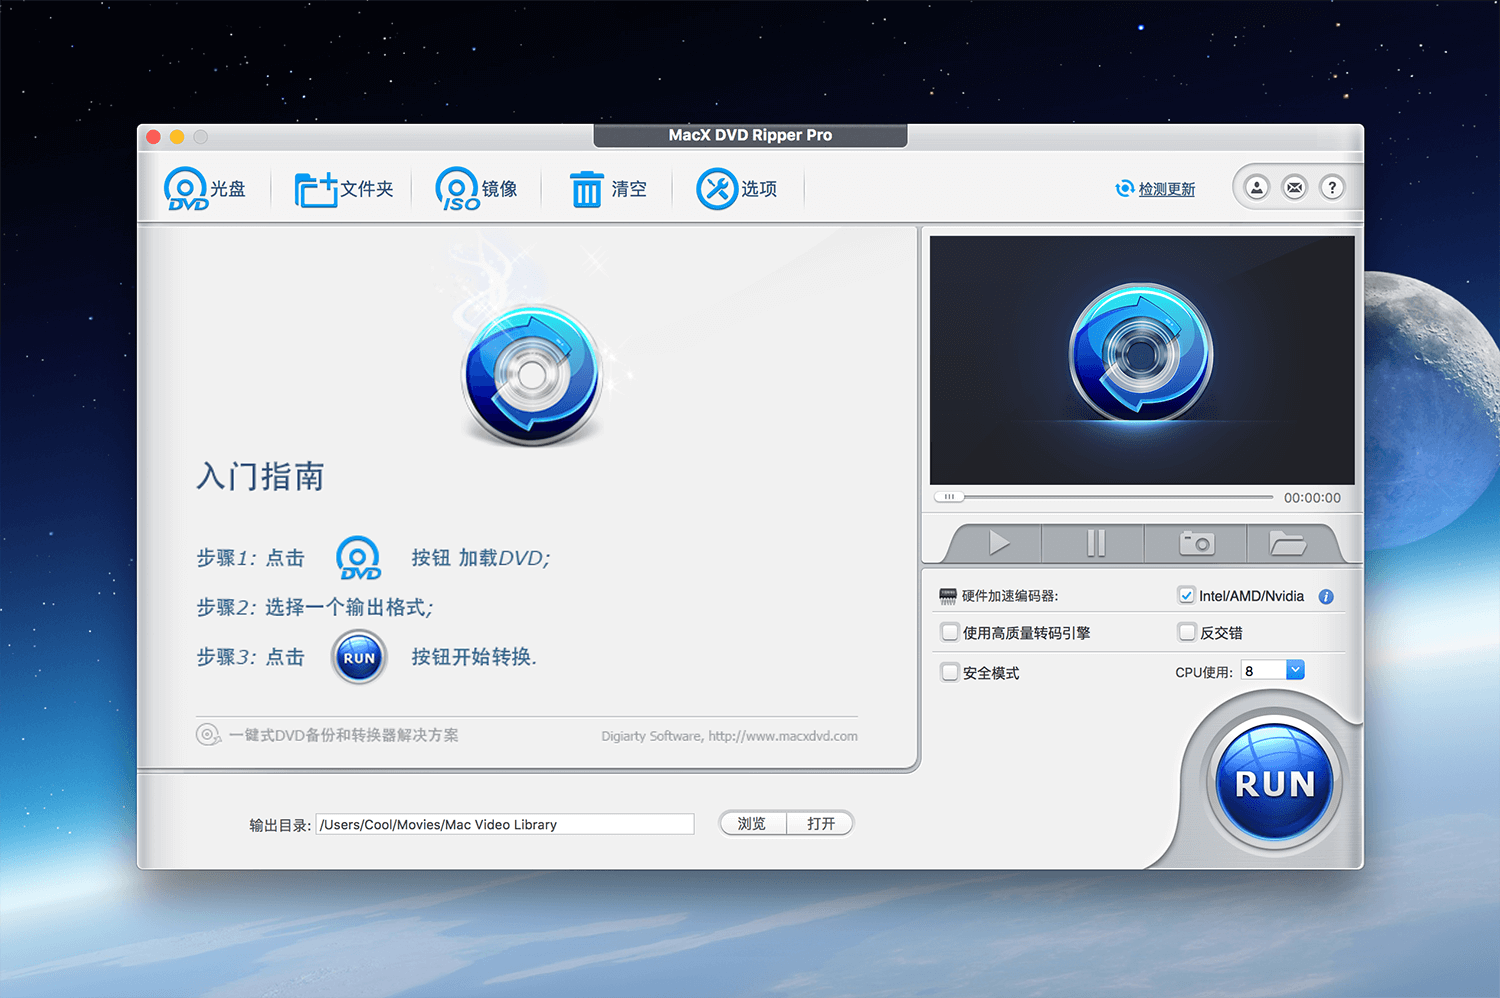Click the Digiarty Software macxdvd.com link text

[729, 736]
